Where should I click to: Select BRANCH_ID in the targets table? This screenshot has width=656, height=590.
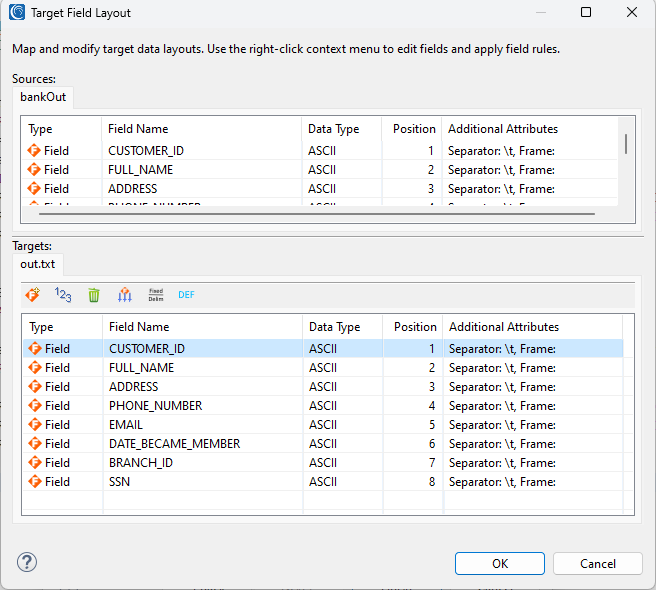(323, 463)
